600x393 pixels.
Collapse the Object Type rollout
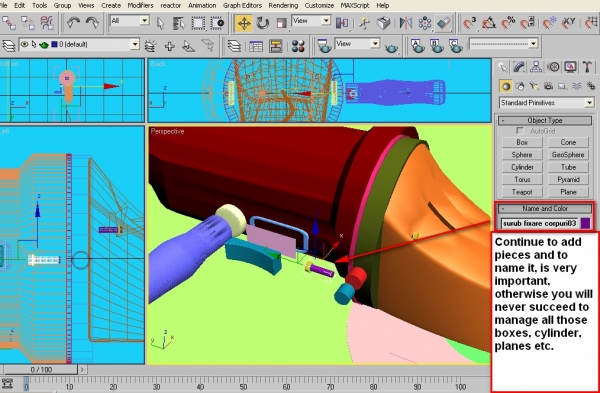(545, 120)
